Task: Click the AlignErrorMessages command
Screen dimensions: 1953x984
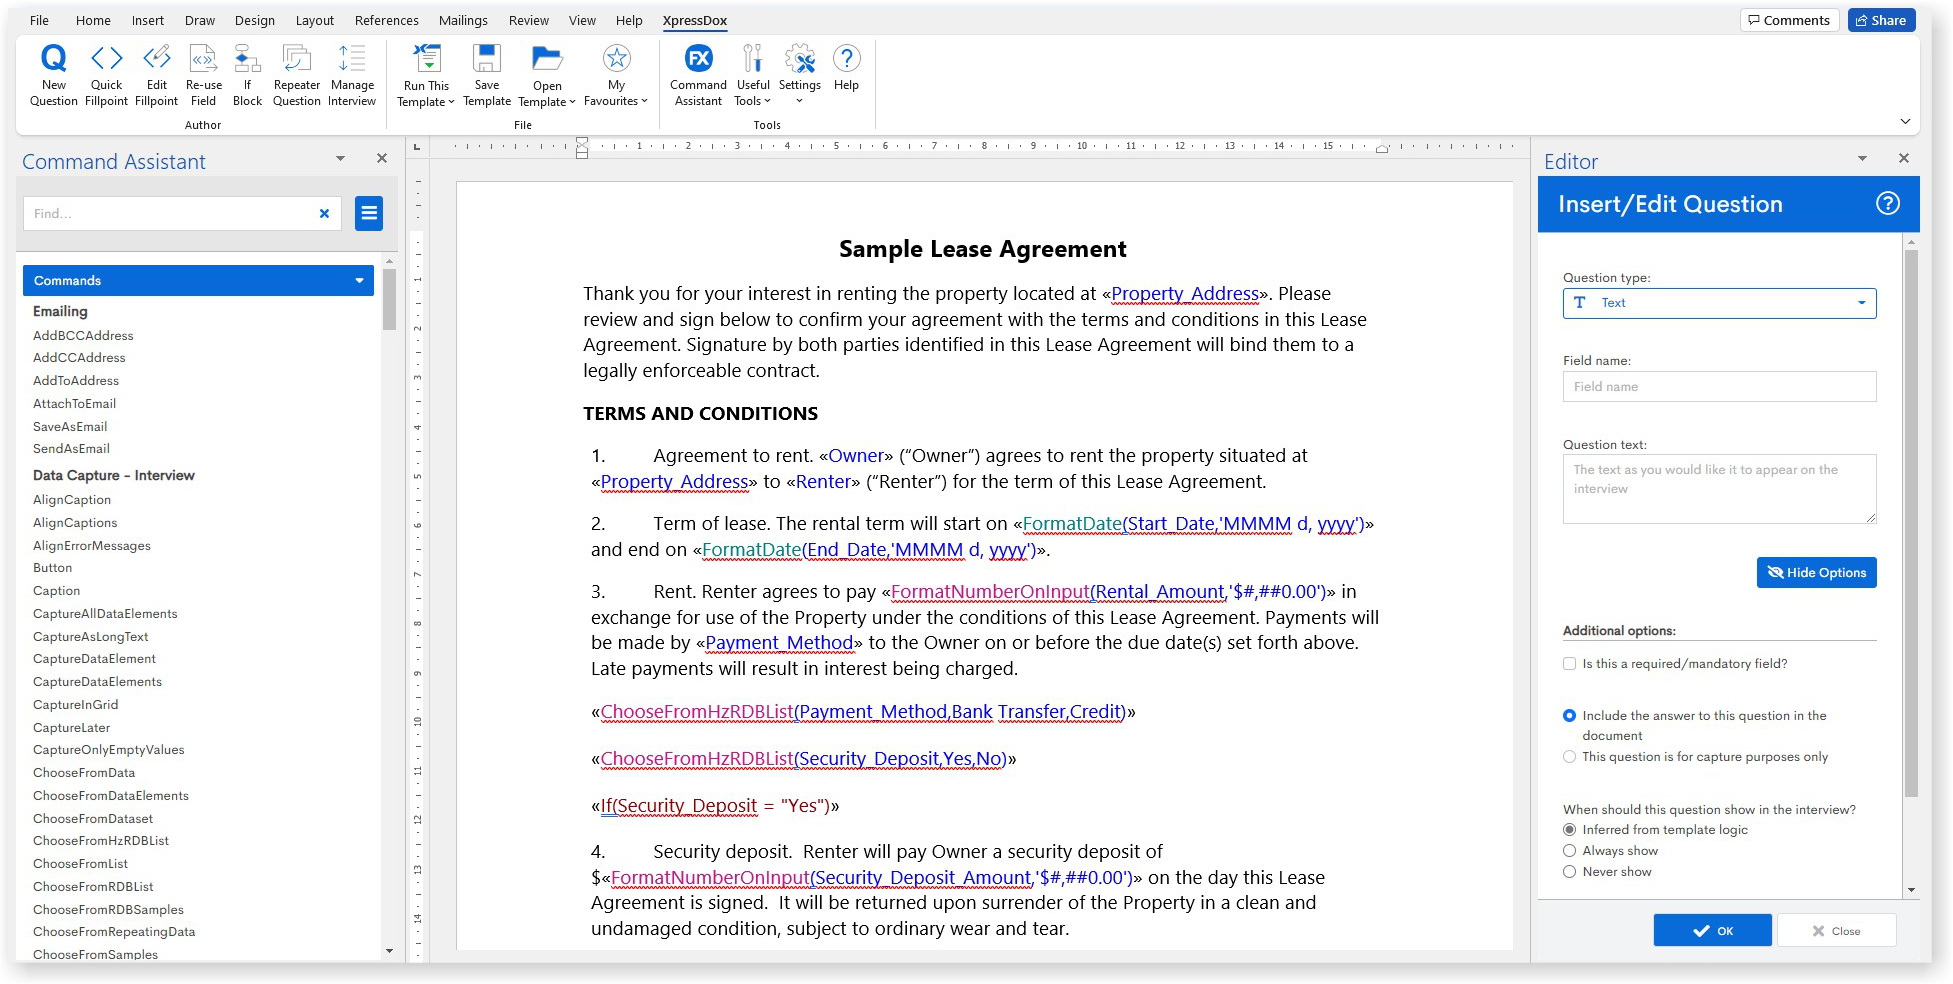Action: pyautogui.click(x=92, y=546)
